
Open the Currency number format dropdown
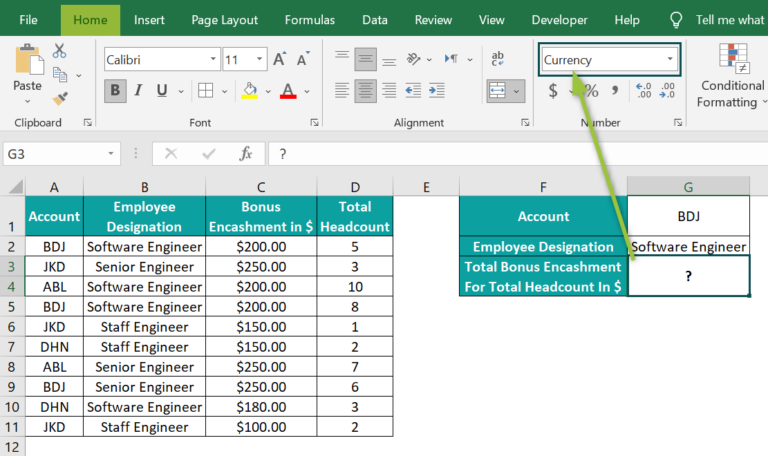[x=670, y=60]
